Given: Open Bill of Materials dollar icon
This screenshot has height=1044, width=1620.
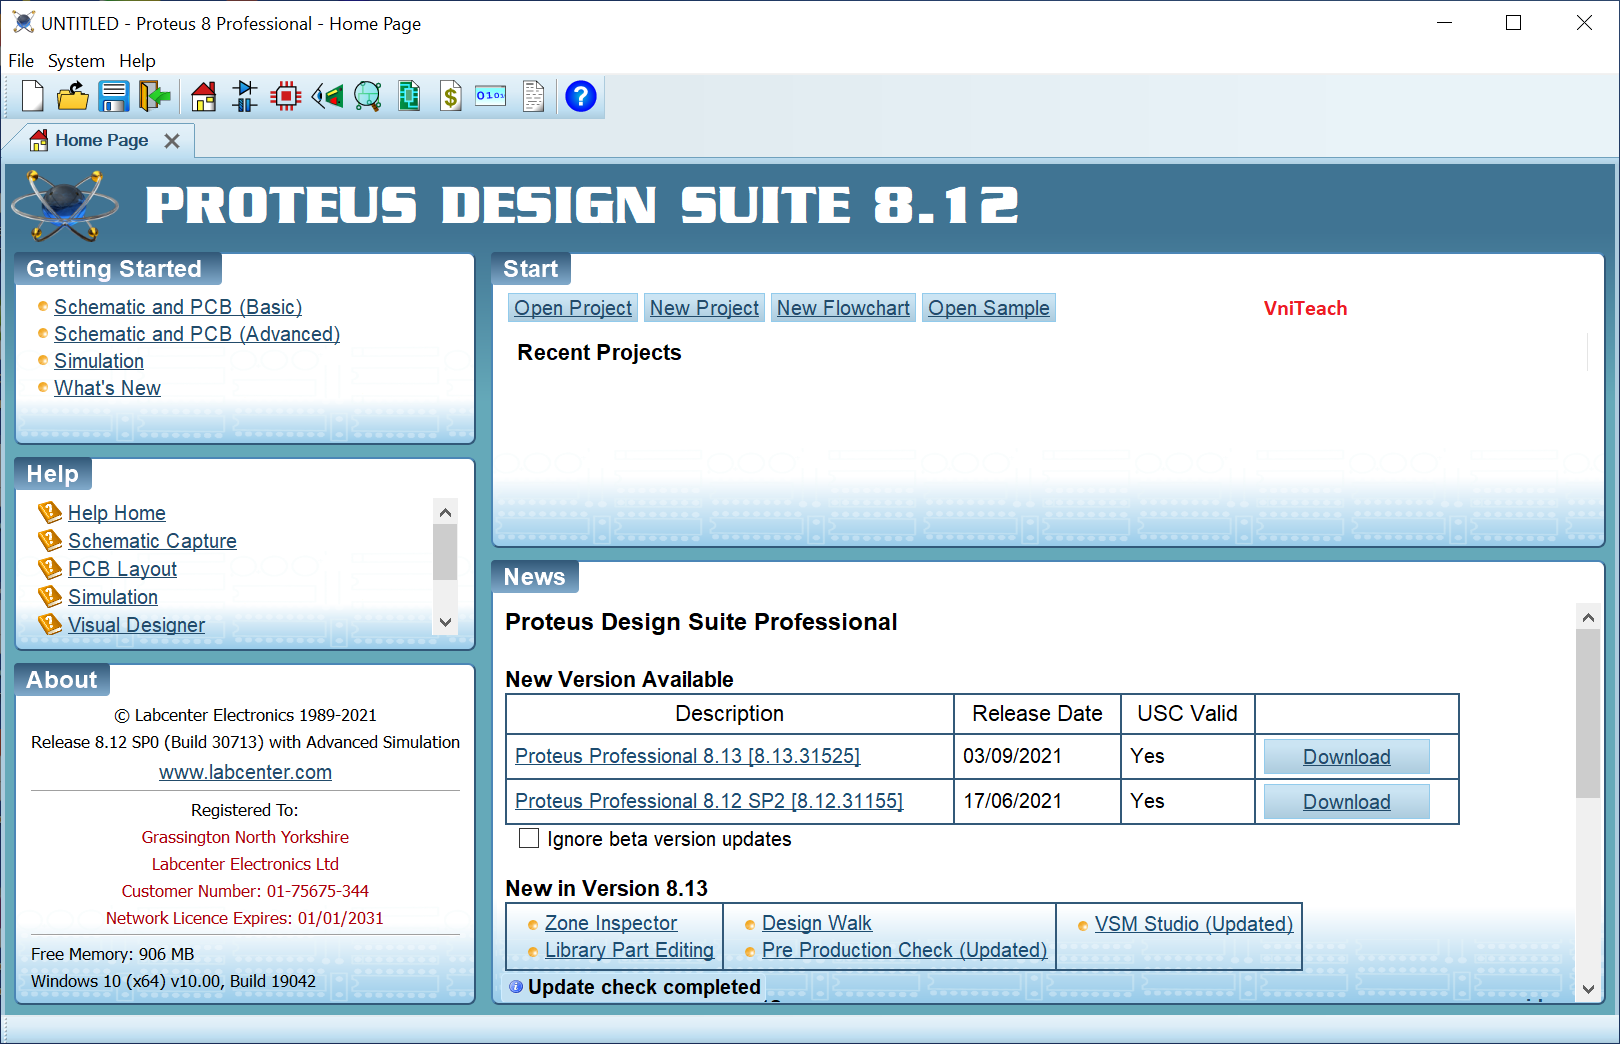Looking at the screenshot, I should pyautogui.click(x=451, y=96).
